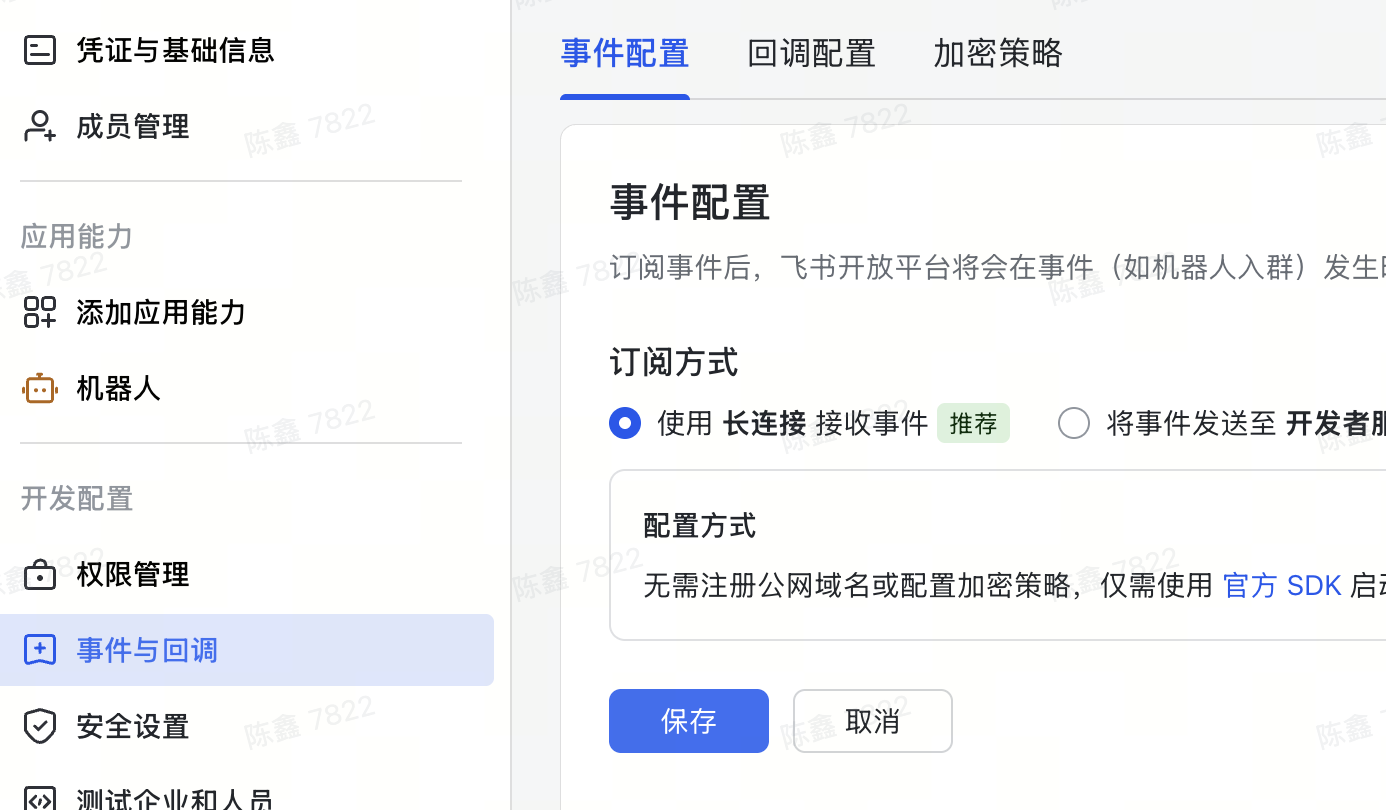
Task: Click the 取消 button
Action: point(872,721)
